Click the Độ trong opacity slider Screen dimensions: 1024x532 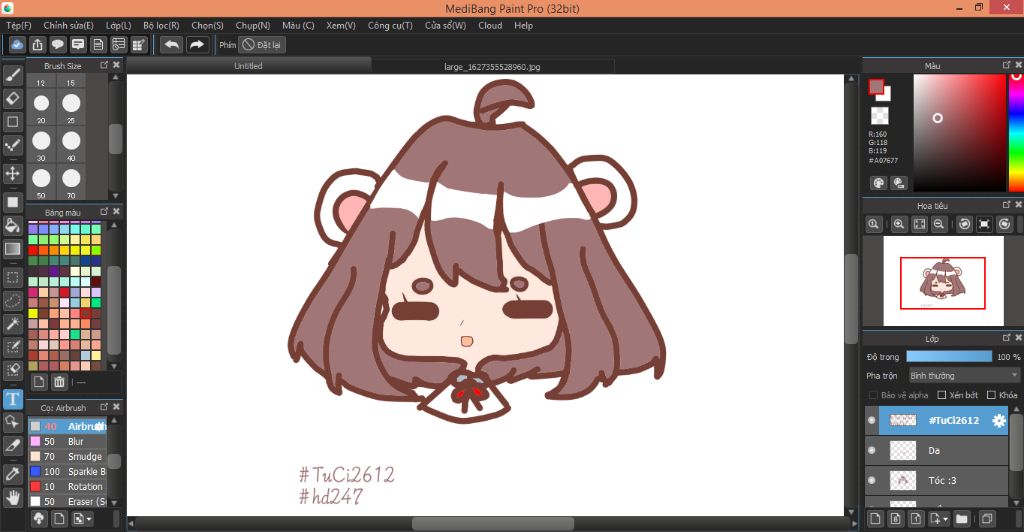949,356
